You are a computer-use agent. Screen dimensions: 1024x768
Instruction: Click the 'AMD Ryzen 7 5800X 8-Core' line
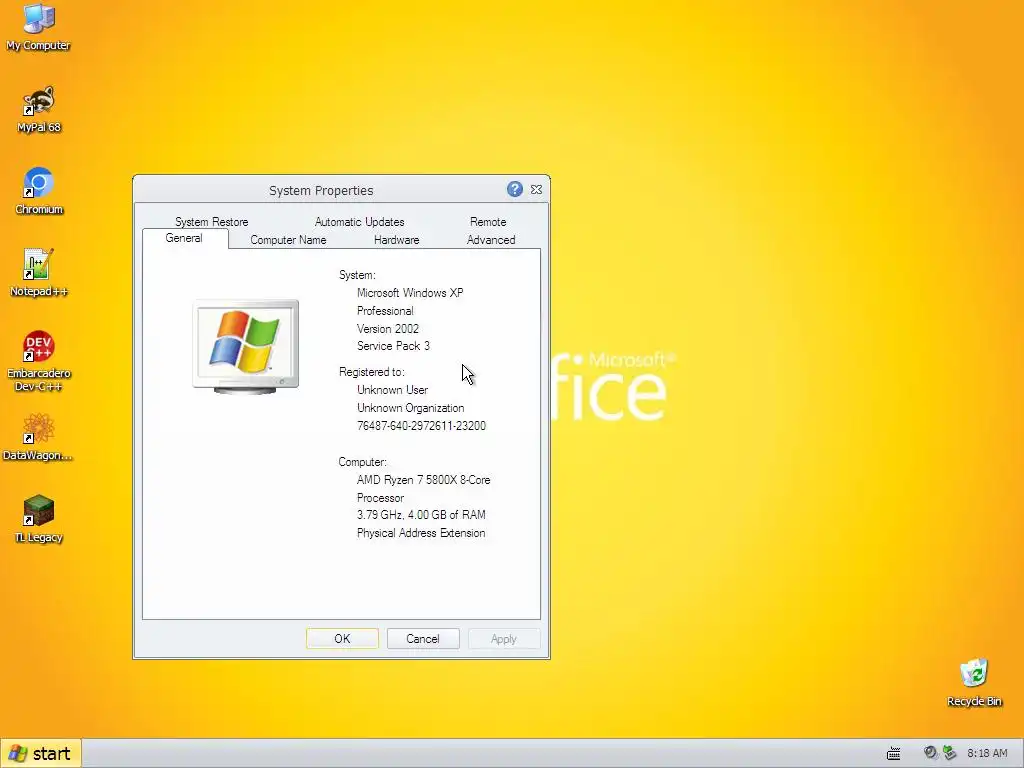(x=423, y=480)
